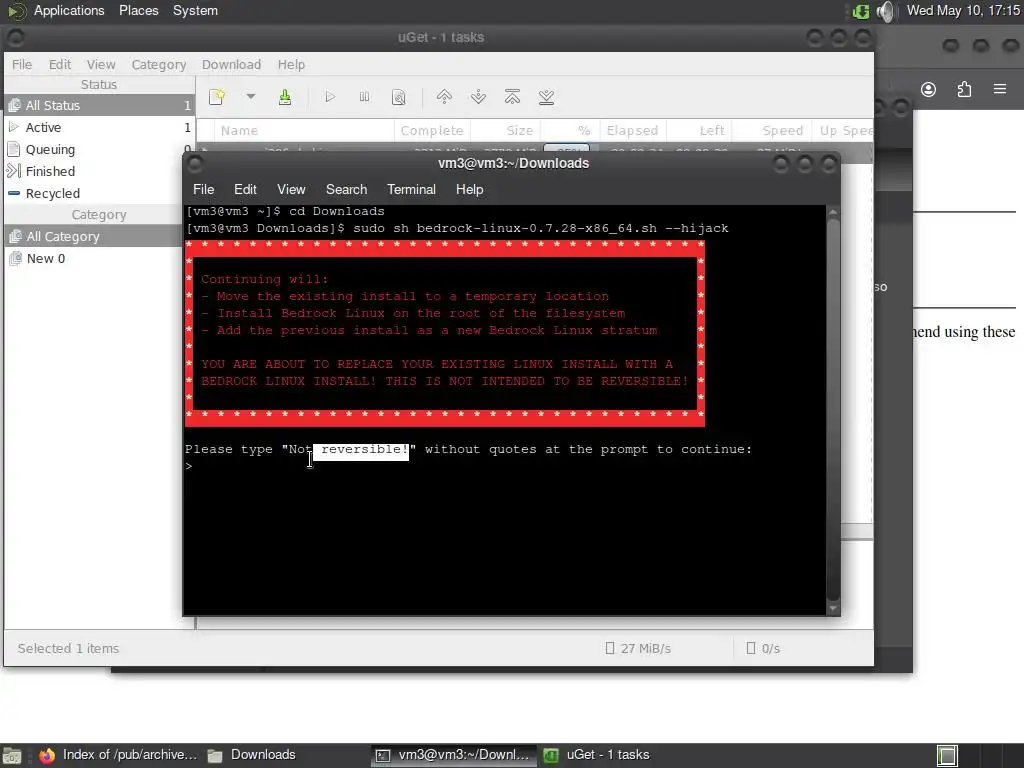Click the uGet window menu icon in titlebar

(15, 38)
